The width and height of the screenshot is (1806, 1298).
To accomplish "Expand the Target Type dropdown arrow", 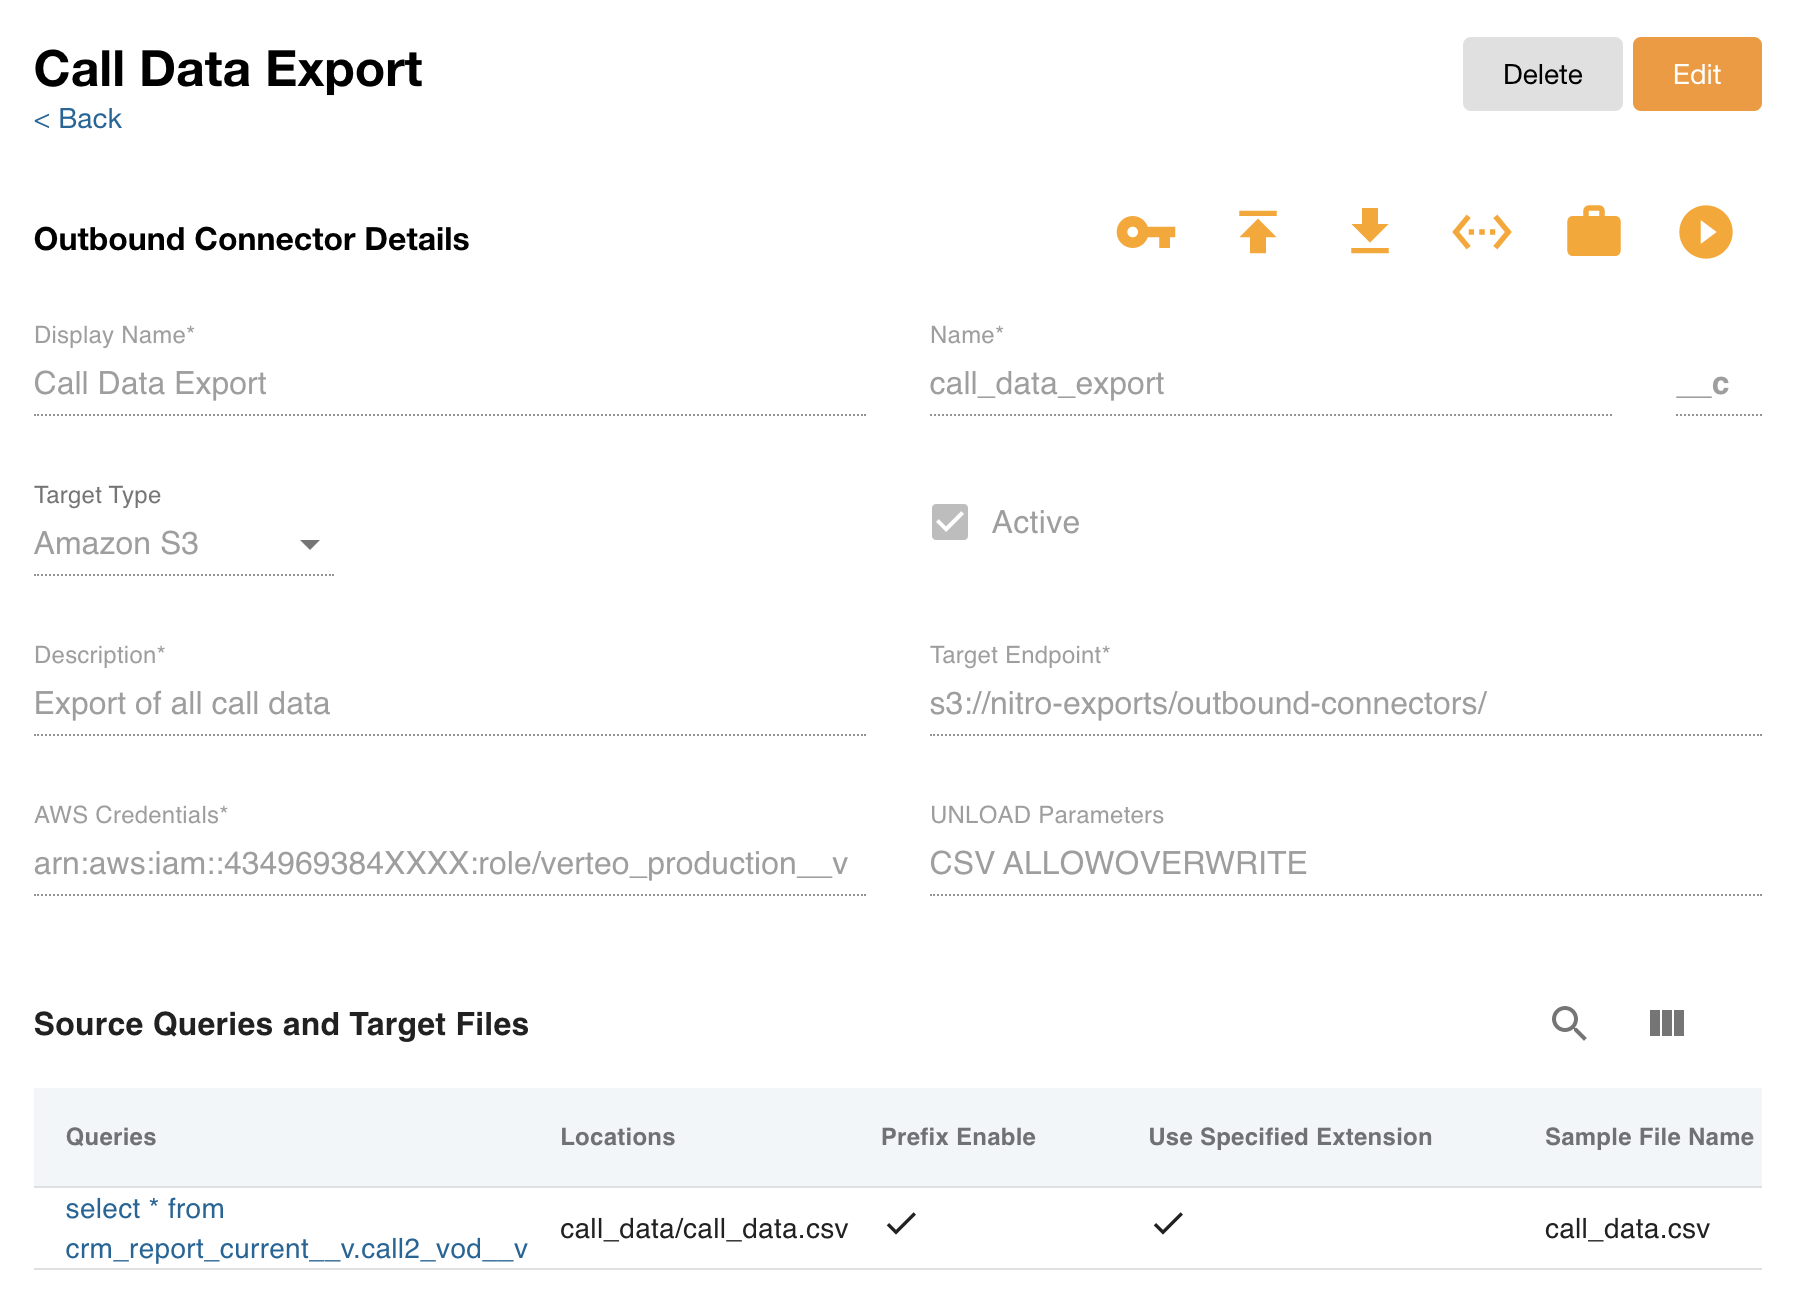I will [310, 545].
